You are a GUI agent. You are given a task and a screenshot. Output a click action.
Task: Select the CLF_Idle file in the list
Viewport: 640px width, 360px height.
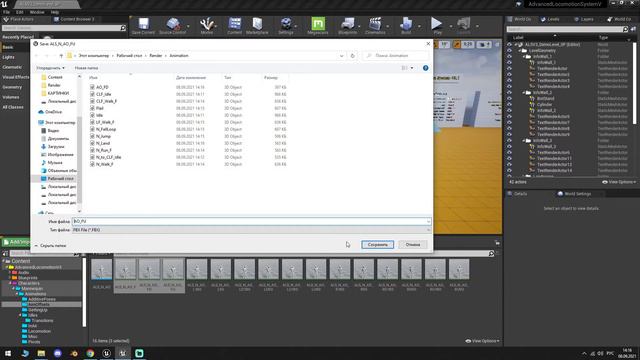click(x=103, y=94)
